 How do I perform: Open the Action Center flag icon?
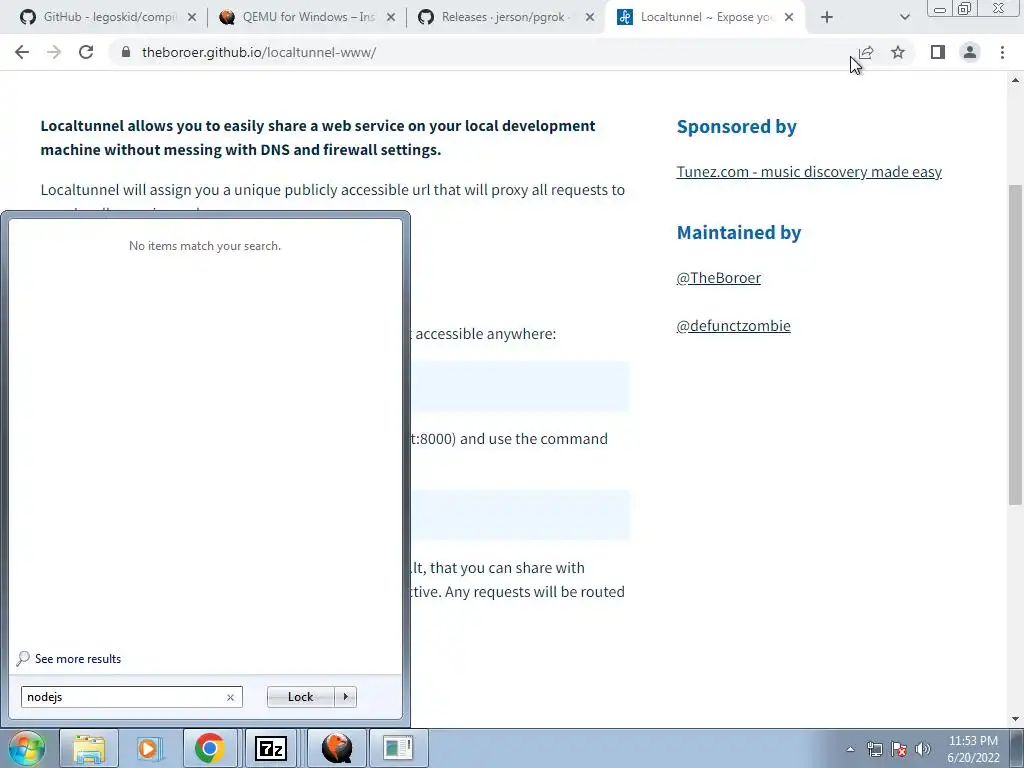pyautogui.click(x=899, y=749)
